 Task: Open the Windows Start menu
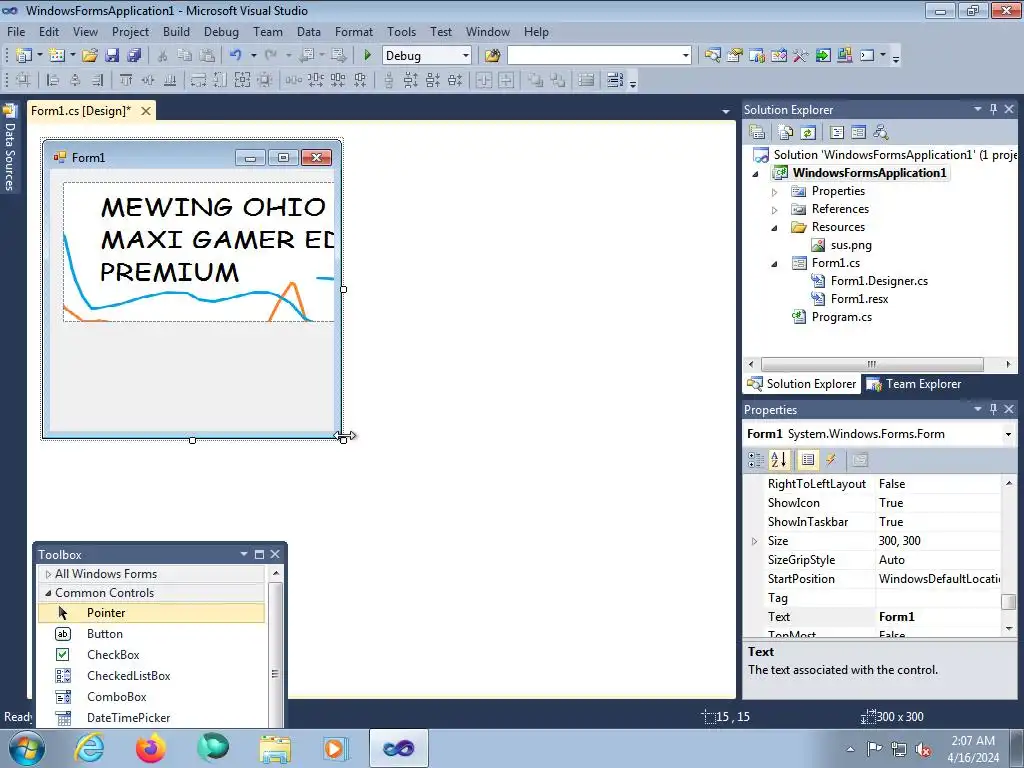[x=27, y=748]
